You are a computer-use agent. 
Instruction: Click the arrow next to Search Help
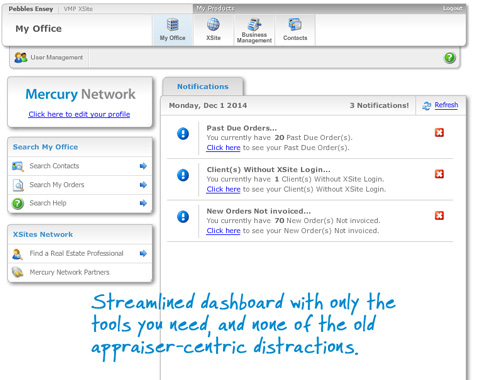(143, 203)
